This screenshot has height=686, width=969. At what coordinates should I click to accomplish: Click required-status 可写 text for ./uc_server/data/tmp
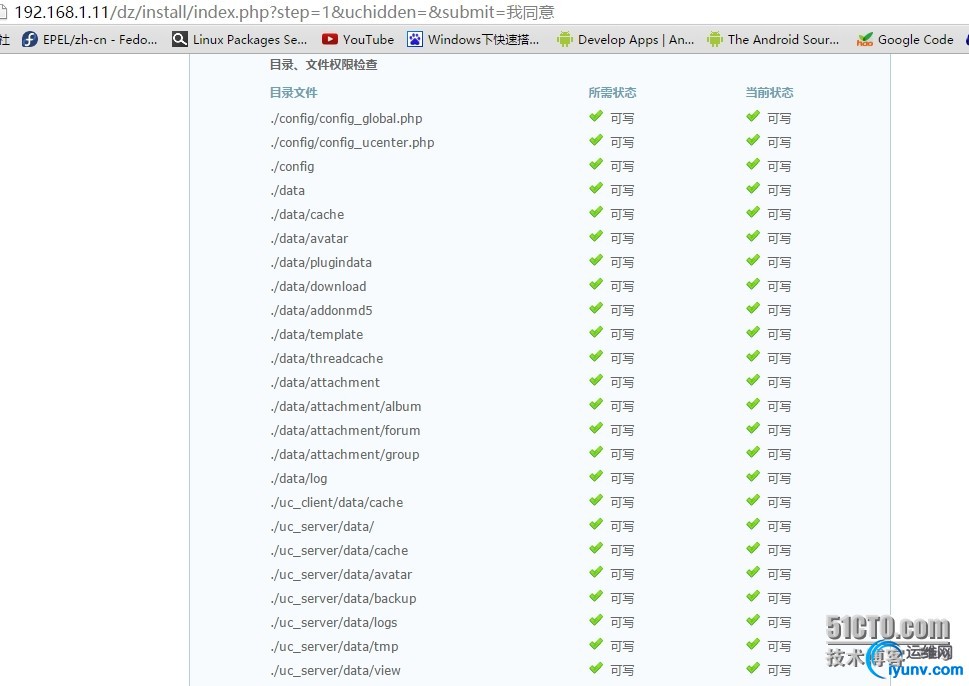point(622,647)
